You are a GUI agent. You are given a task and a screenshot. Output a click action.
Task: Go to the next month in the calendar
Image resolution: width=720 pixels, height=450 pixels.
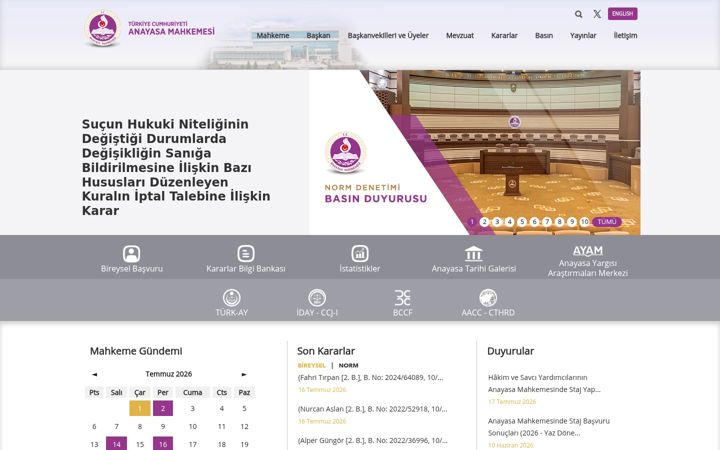click(x=244, y=374)
